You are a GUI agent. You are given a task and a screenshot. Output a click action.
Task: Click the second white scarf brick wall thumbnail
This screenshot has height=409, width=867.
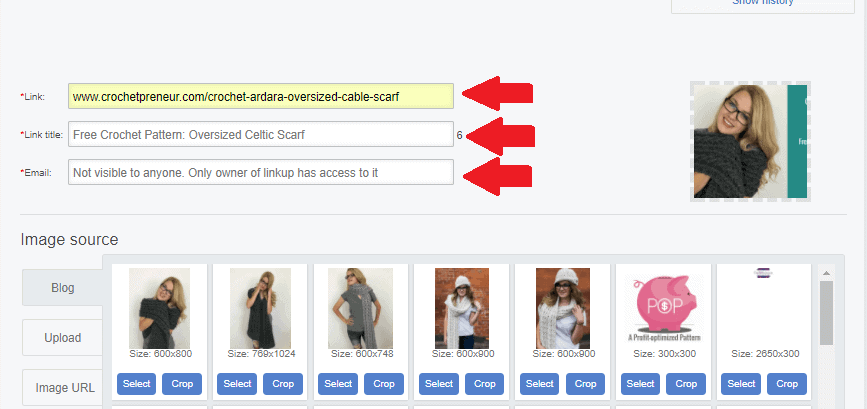[x=563, y=308]
